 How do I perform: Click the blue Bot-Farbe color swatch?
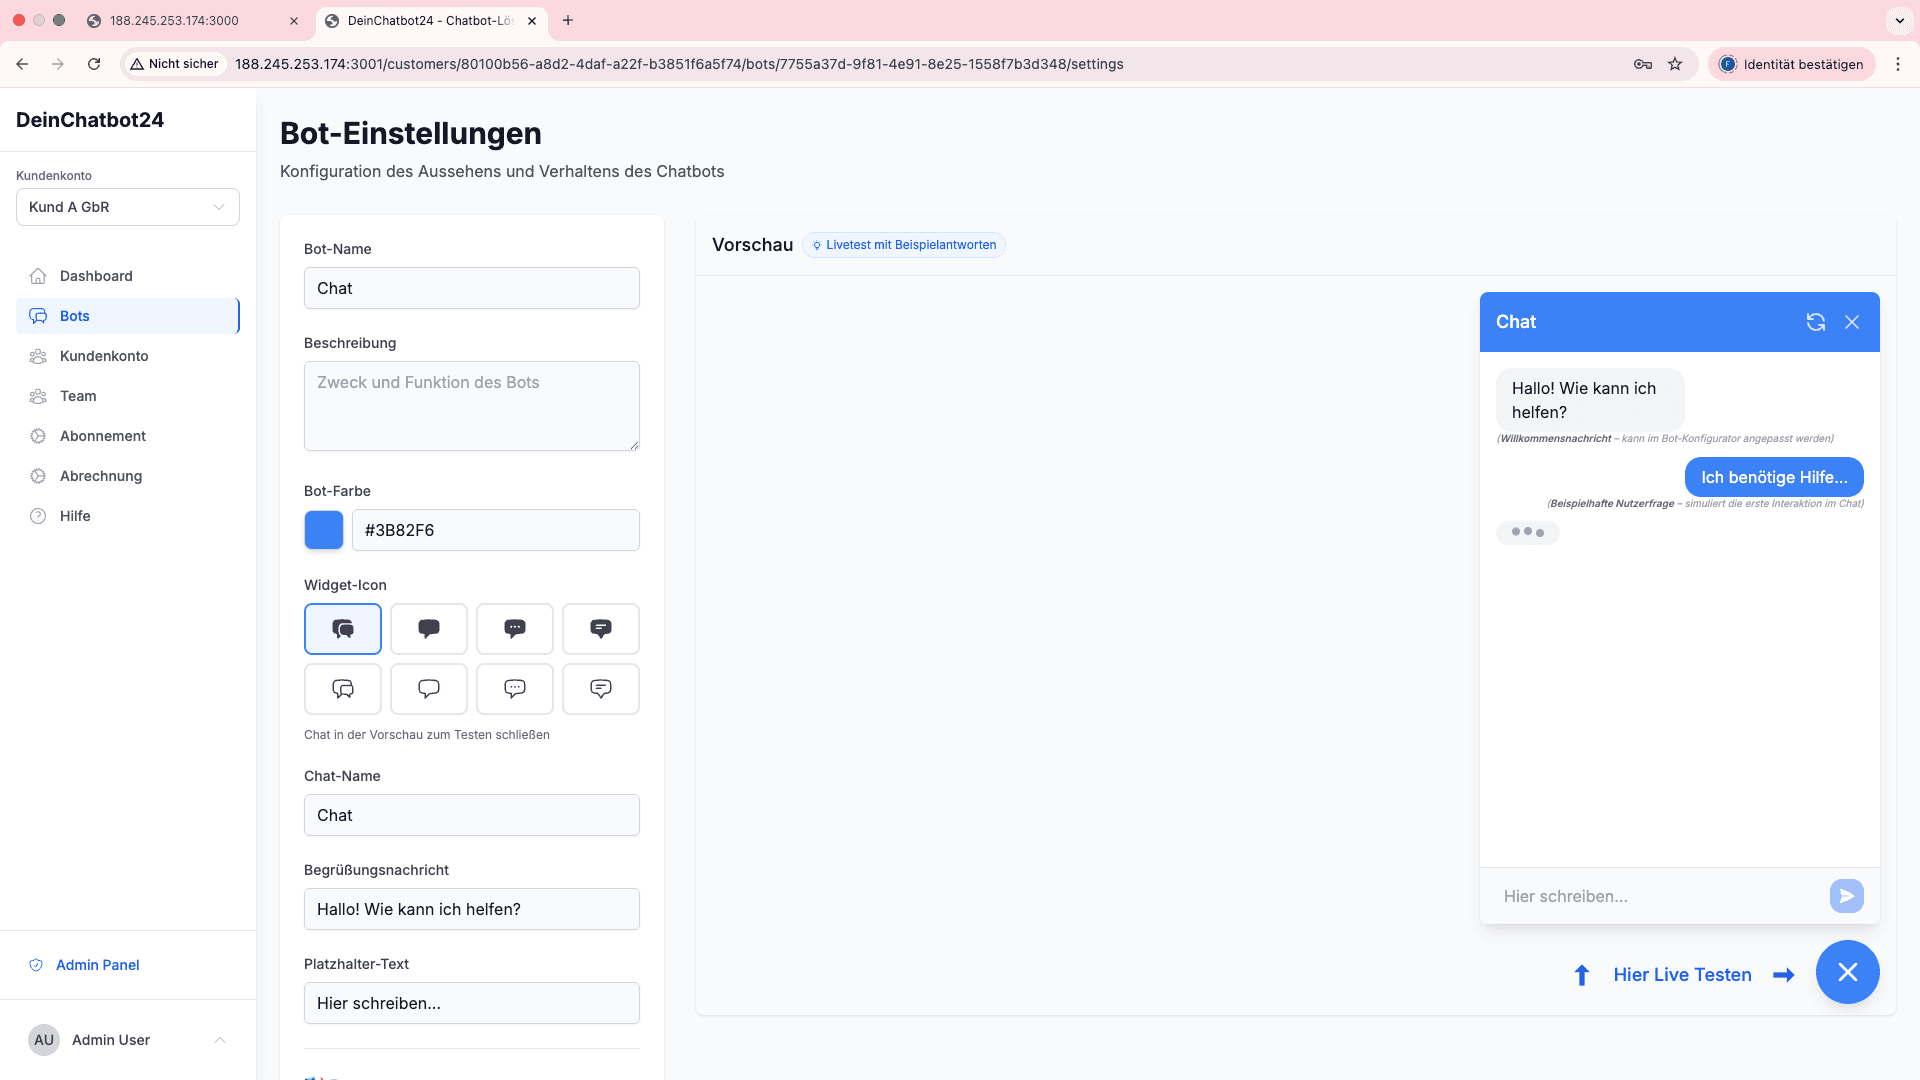point(323,530)
